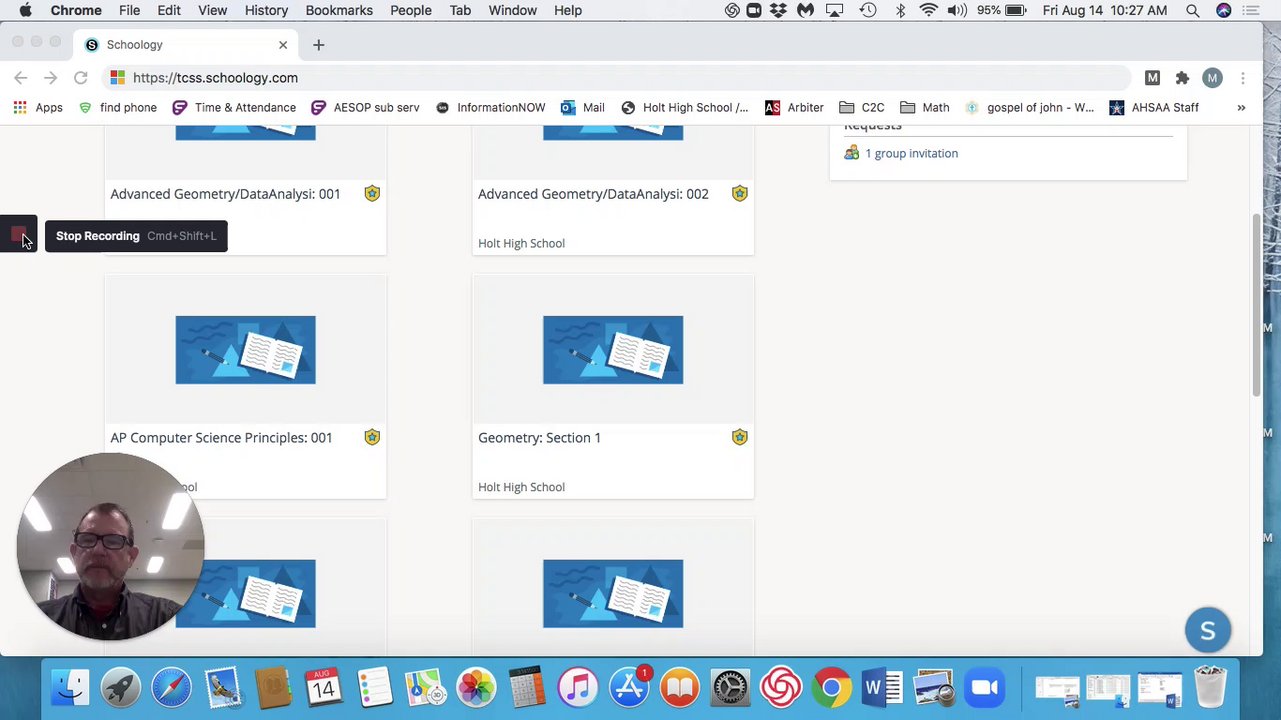Open the InformationNOW bookmark

tap(490, 107)
